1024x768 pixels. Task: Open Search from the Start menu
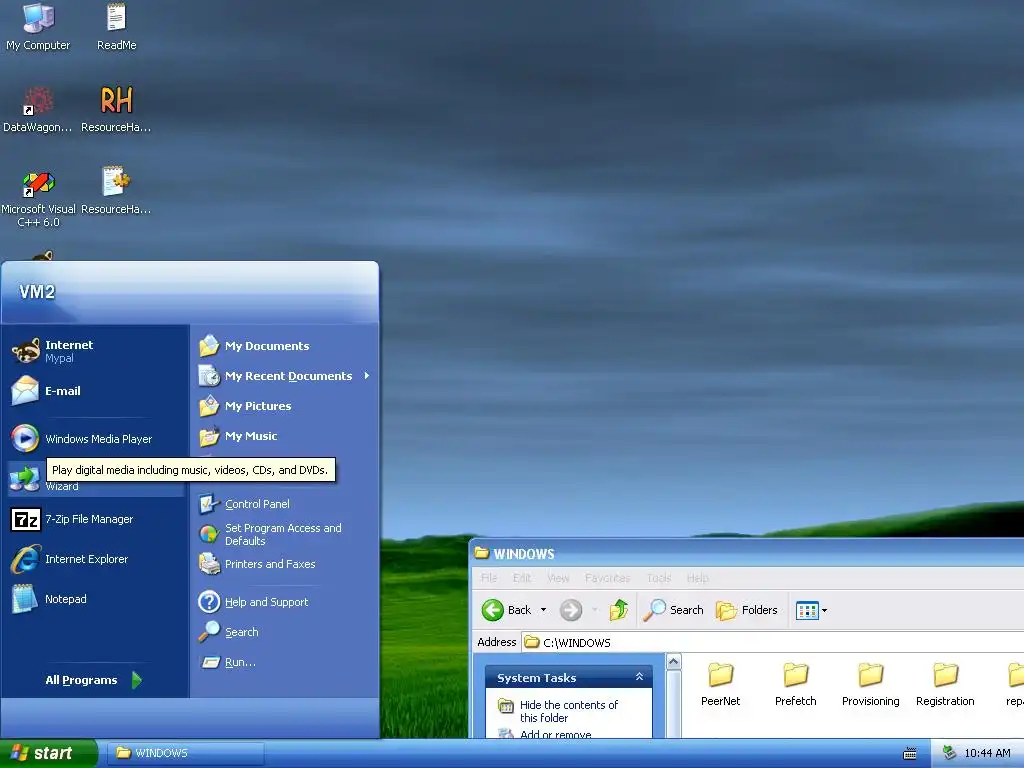click(x=283, y=632)
